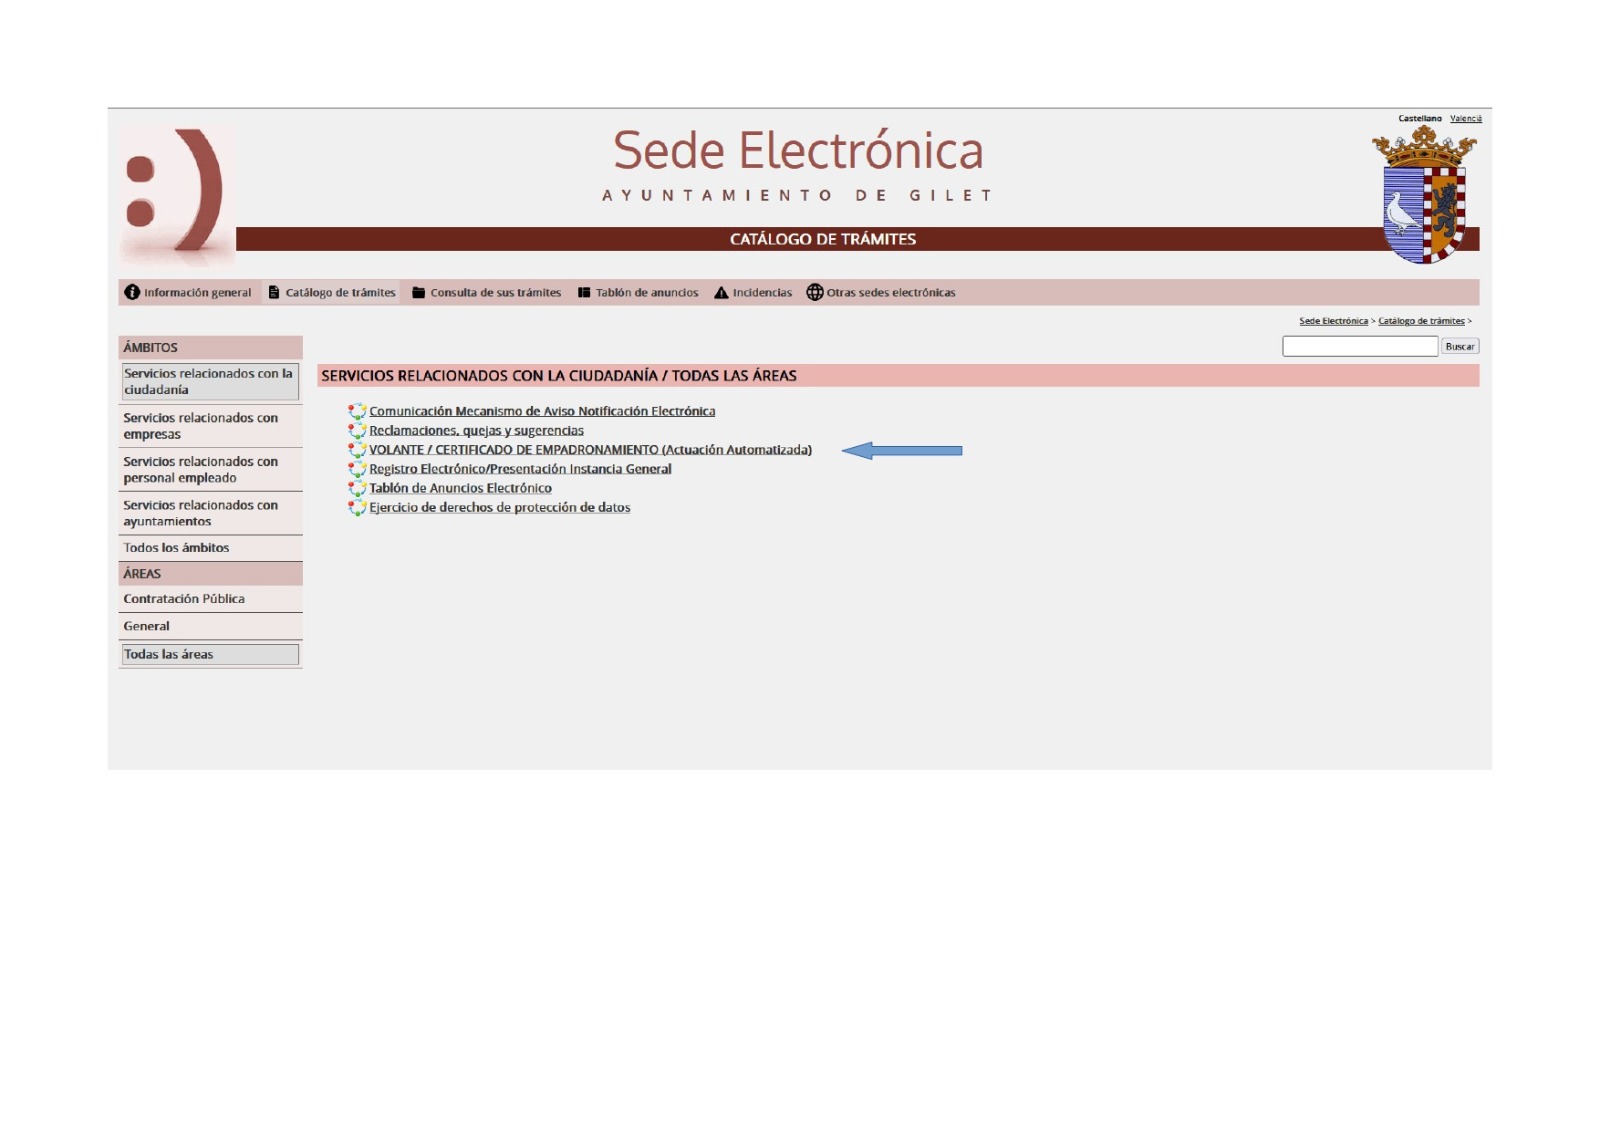Open VOLANTE / CERTIFICADO DE EMPADRONAMIENTO link
The width and height of the screenshot is (1600, 1132).
(x=590, y=450)
